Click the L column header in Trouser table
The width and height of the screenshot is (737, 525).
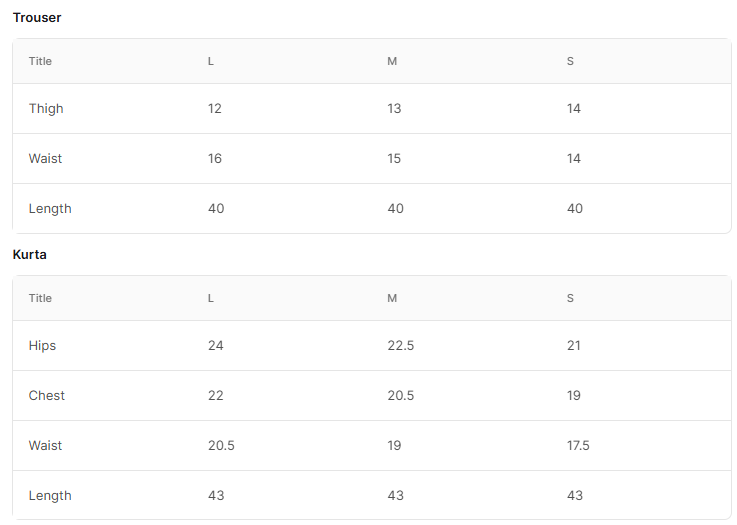211,61
